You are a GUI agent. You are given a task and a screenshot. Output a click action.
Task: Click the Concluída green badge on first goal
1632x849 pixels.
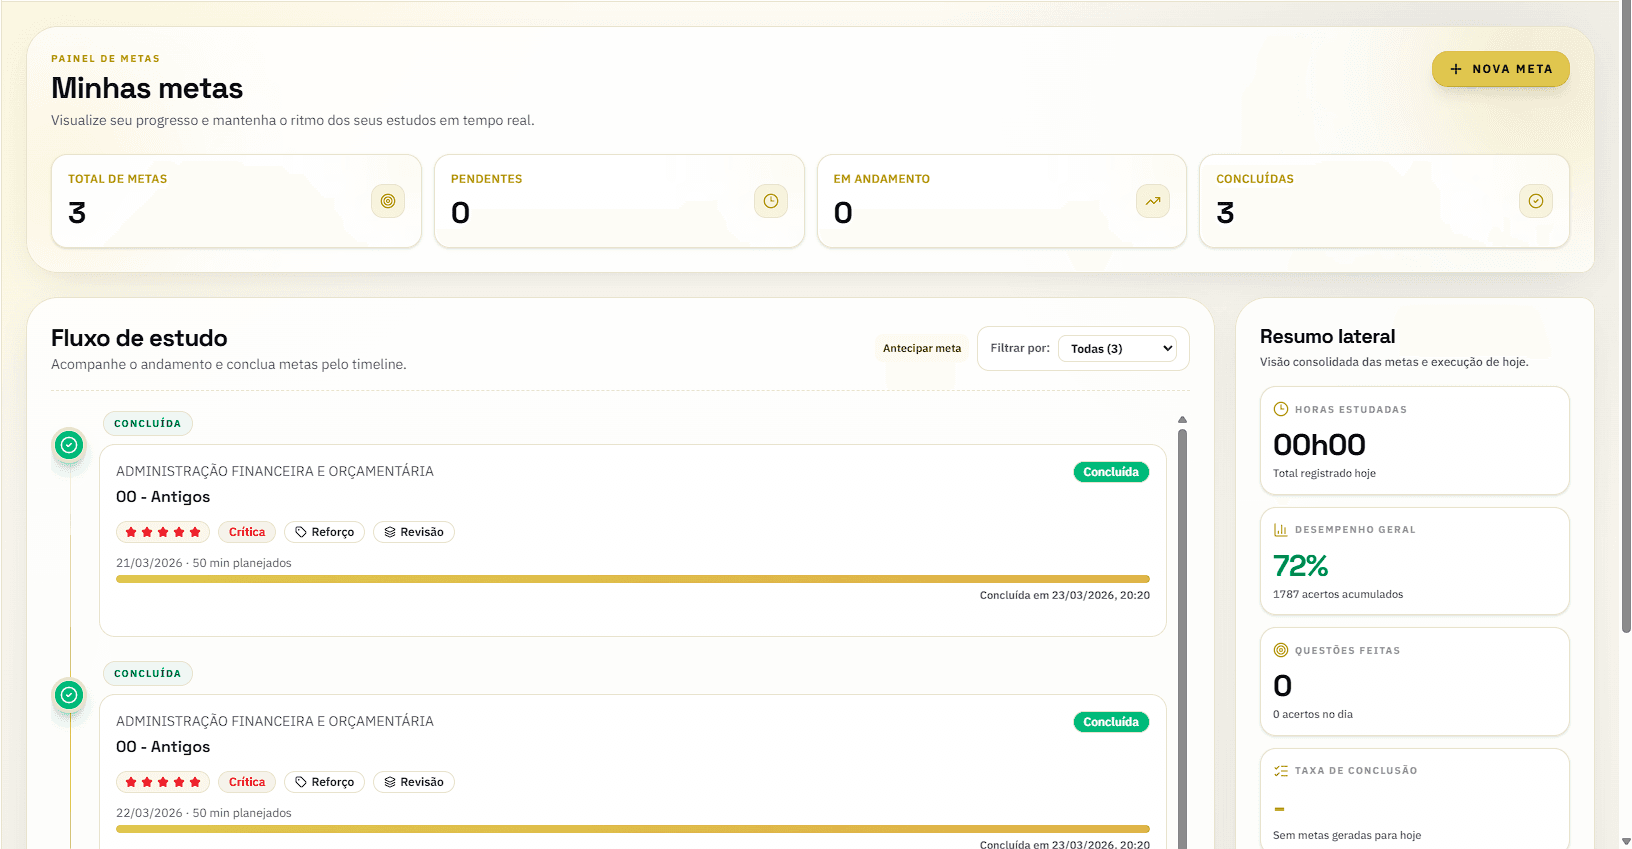pyautogui.click(x=1111, y=472)
